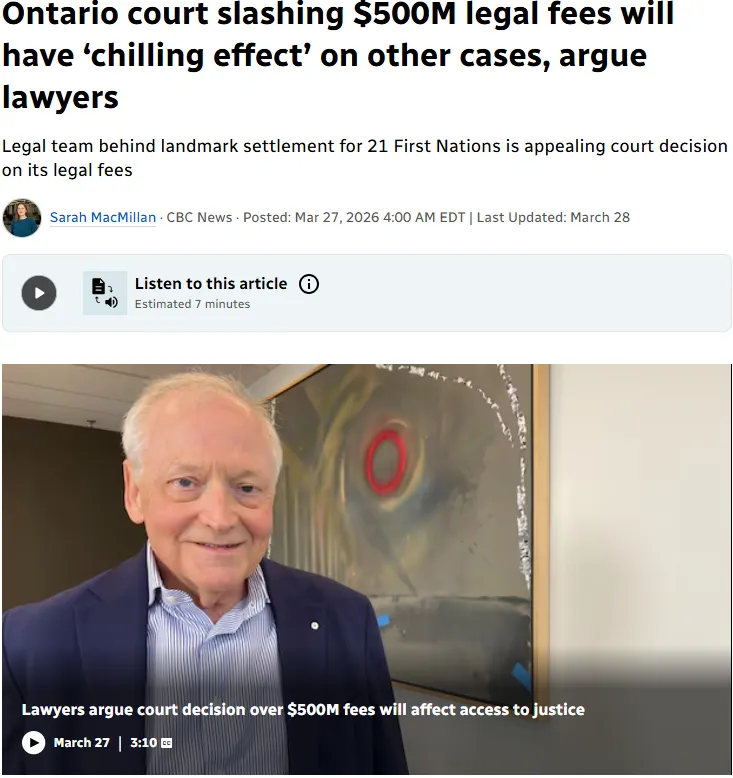Click the CBC News byline text
733x778 pixels.
(x=199, y=217)
